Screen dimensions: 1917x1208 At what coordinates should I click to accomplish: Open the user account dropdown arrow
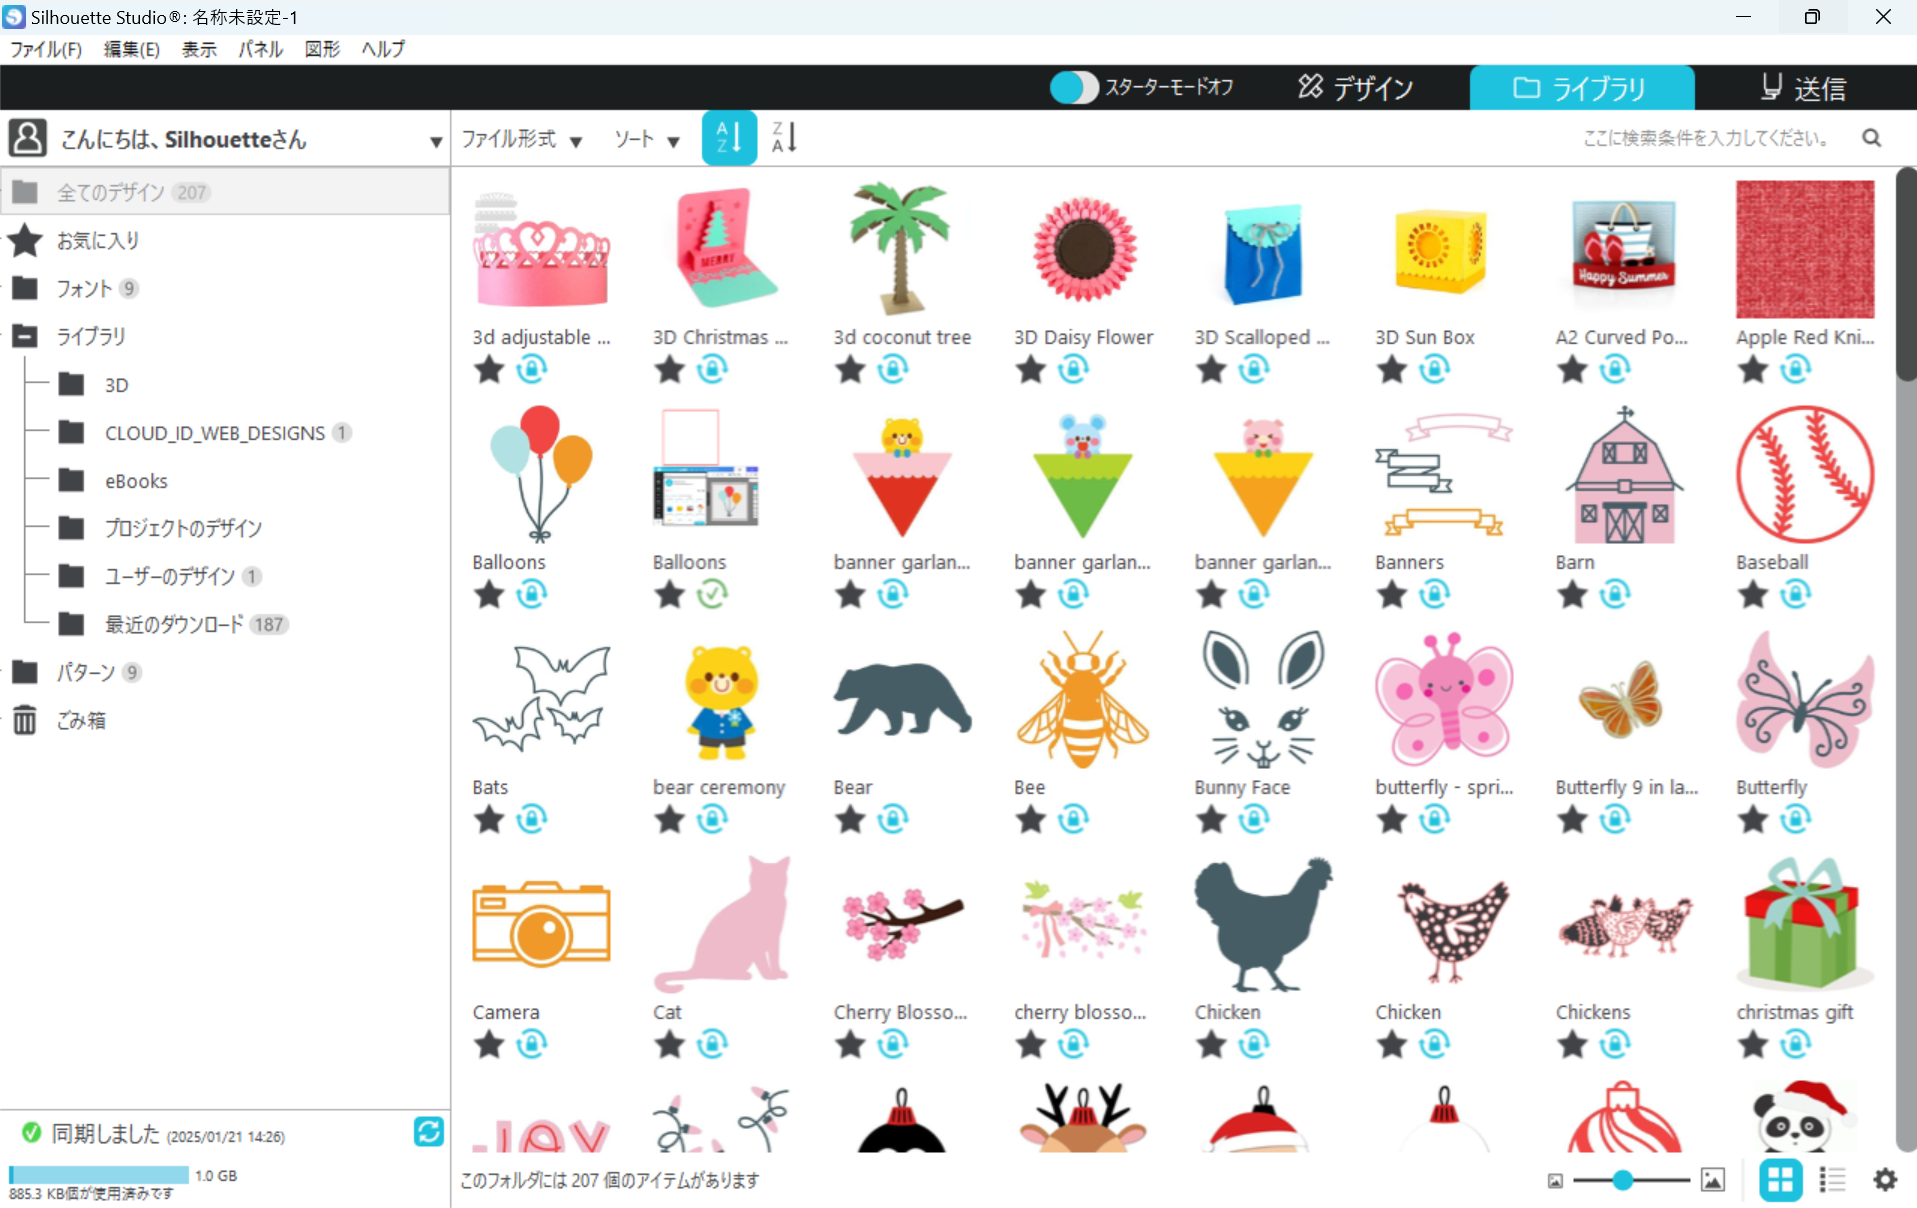click(436, 142)
